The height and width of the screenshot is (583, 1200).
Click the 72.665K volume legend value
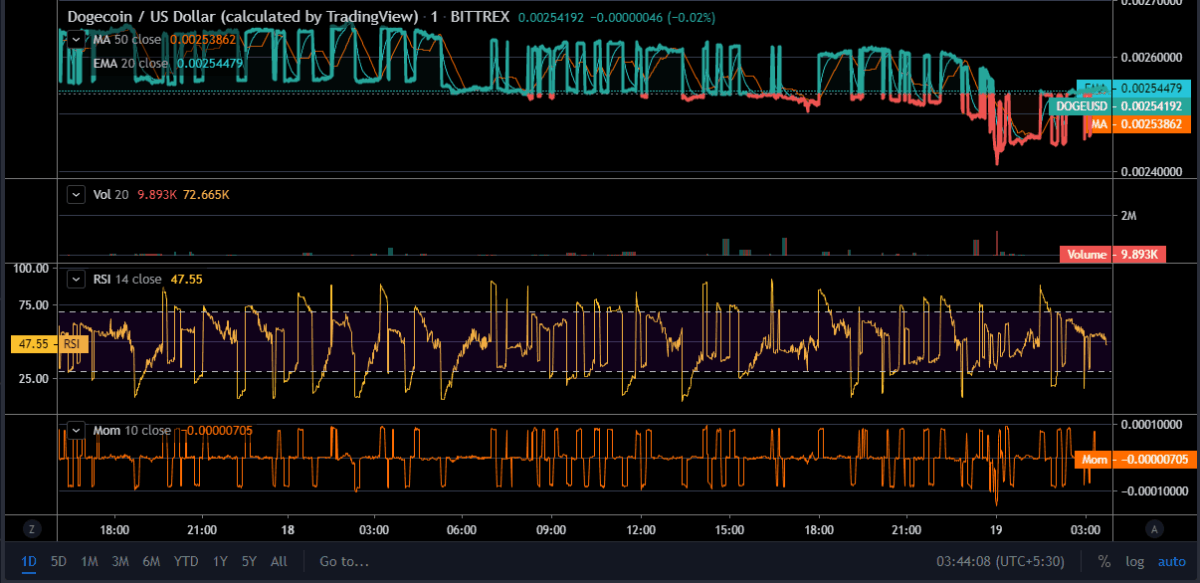[207, 194]
